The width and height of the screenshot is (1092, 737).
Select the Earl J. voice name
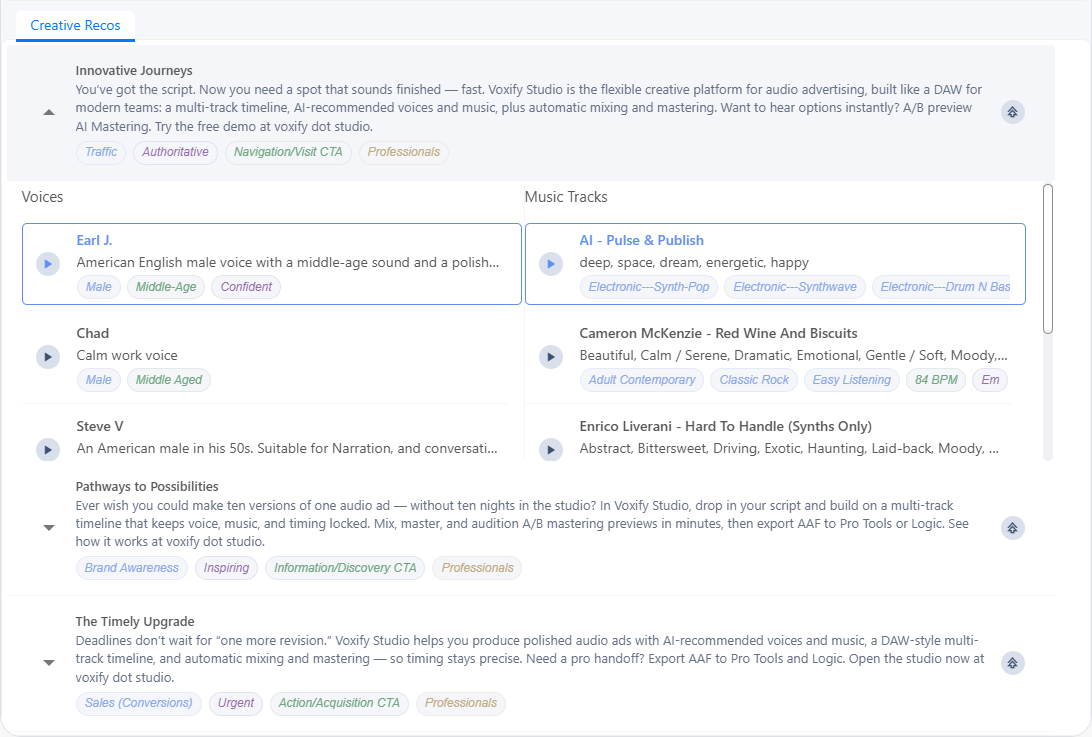click(x=94, y=240)
